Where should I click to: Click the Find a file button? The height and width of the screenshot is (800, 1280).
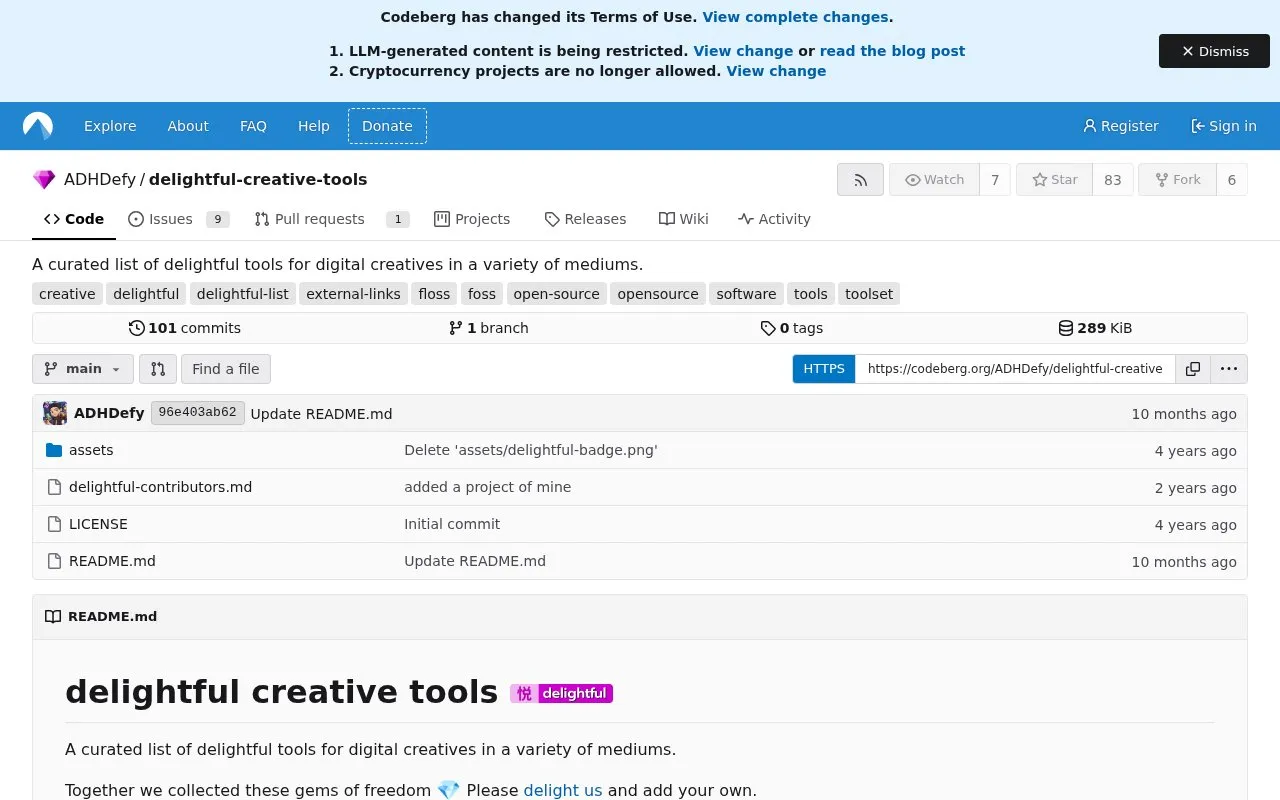pos(226,369)
